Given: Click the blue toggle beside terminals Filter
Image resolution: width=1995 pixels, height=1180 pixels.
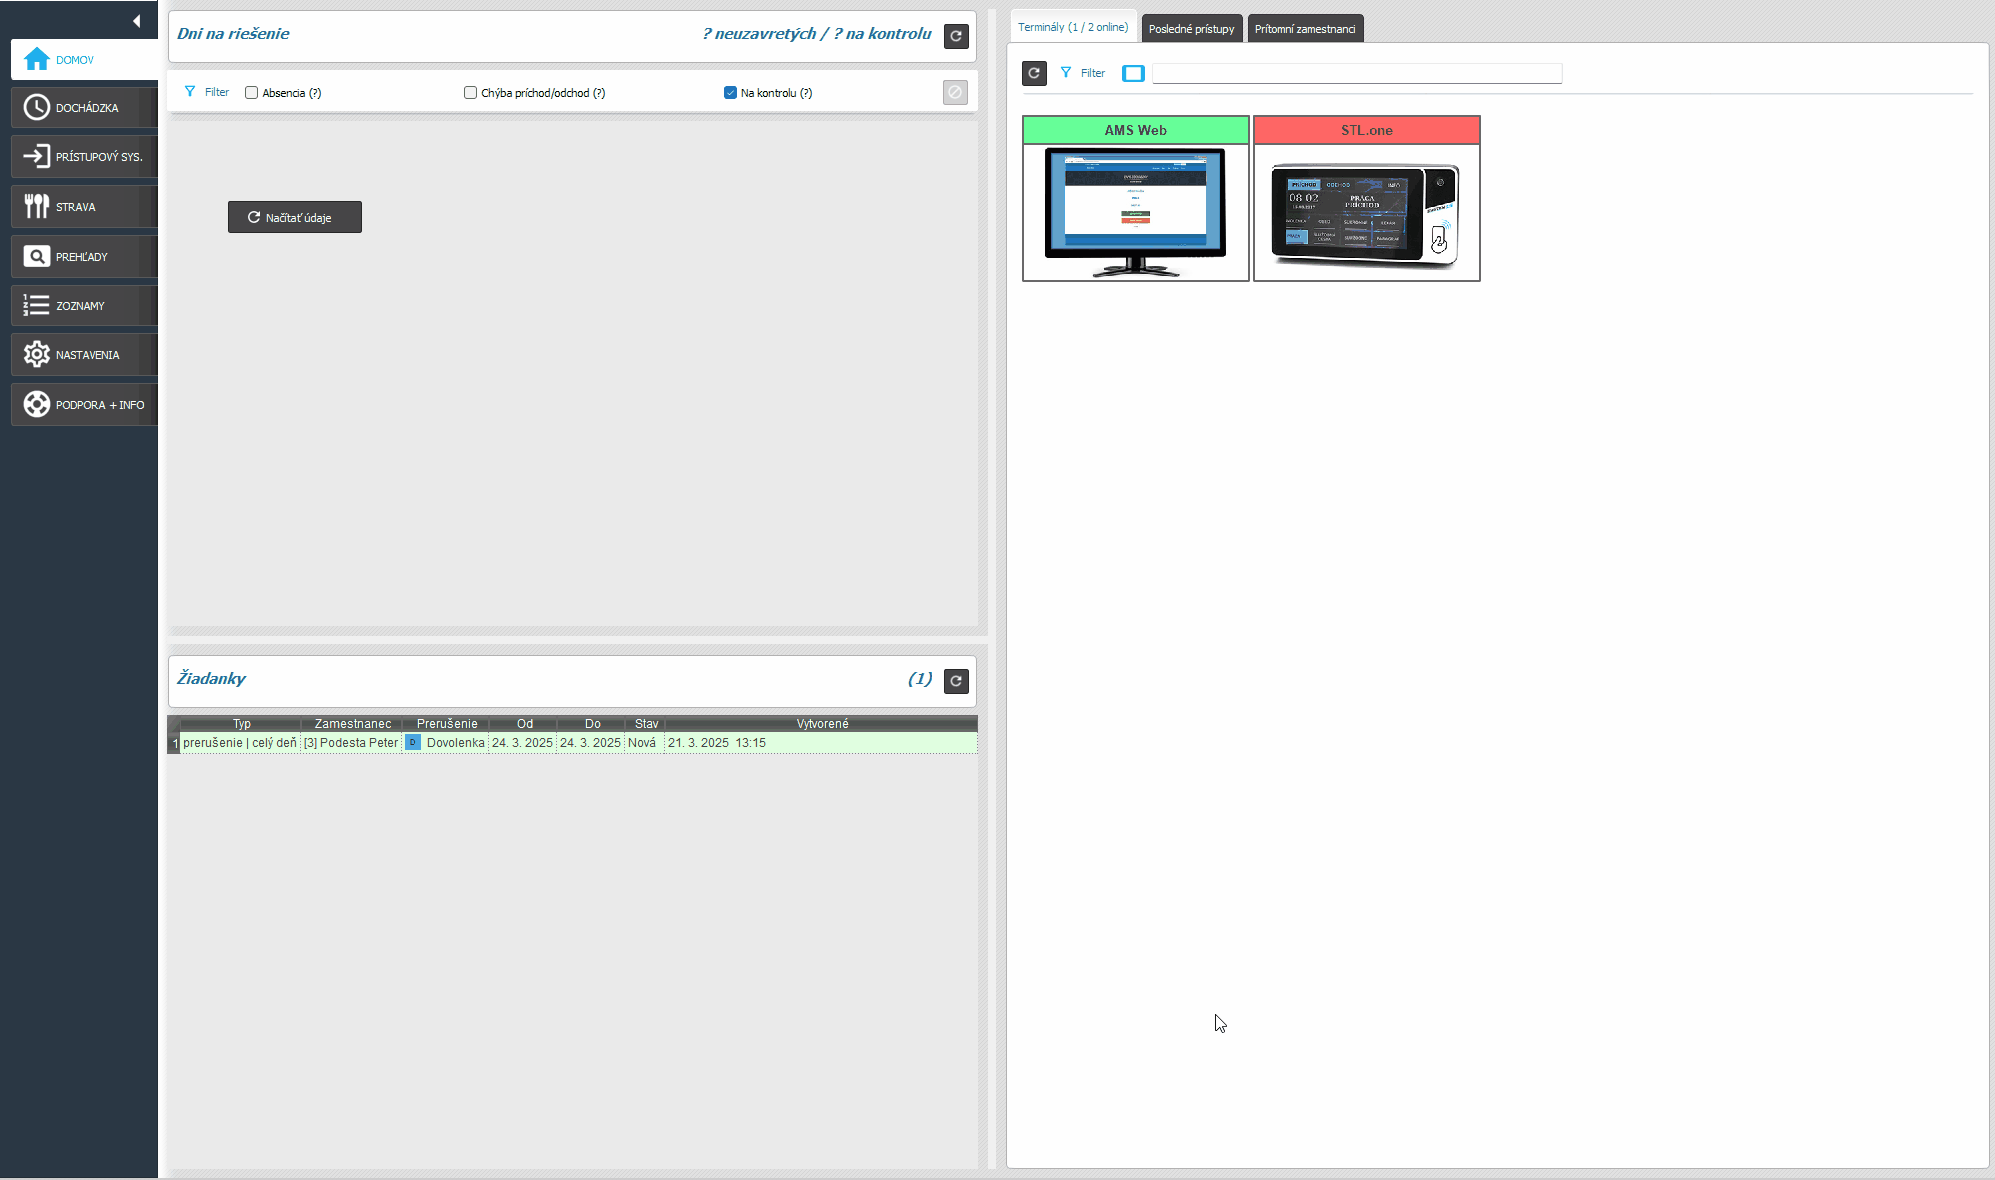Looking at the screenshot, I should [x=1133, y=73].
